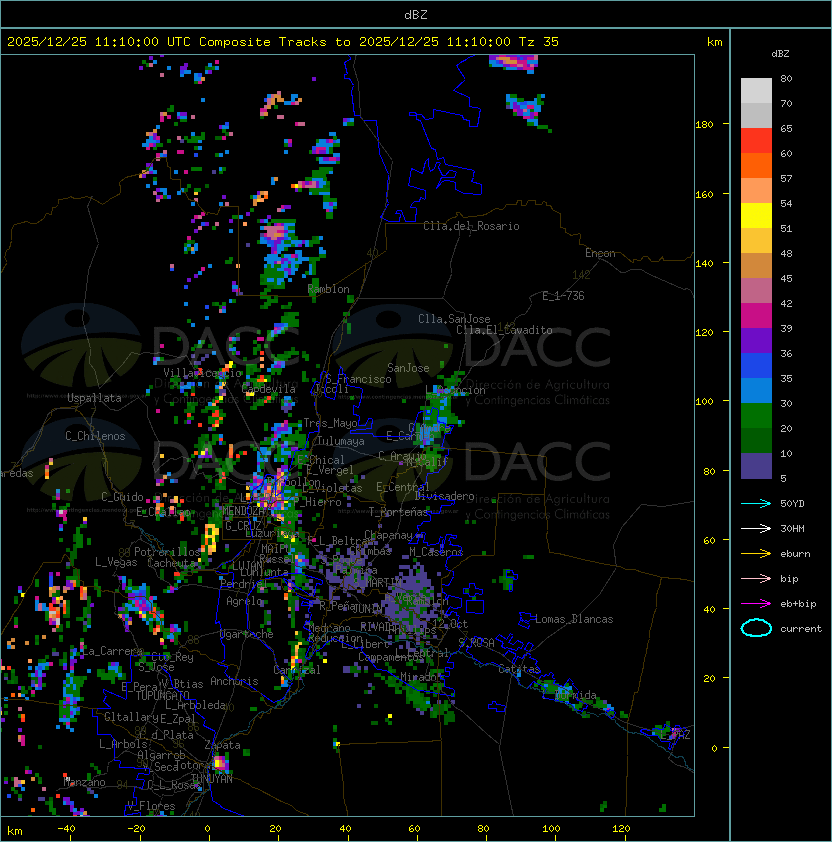This screenshot has width=832, height=842.
Task: Click the white 30HM arrow in legend
Action: 756,528
